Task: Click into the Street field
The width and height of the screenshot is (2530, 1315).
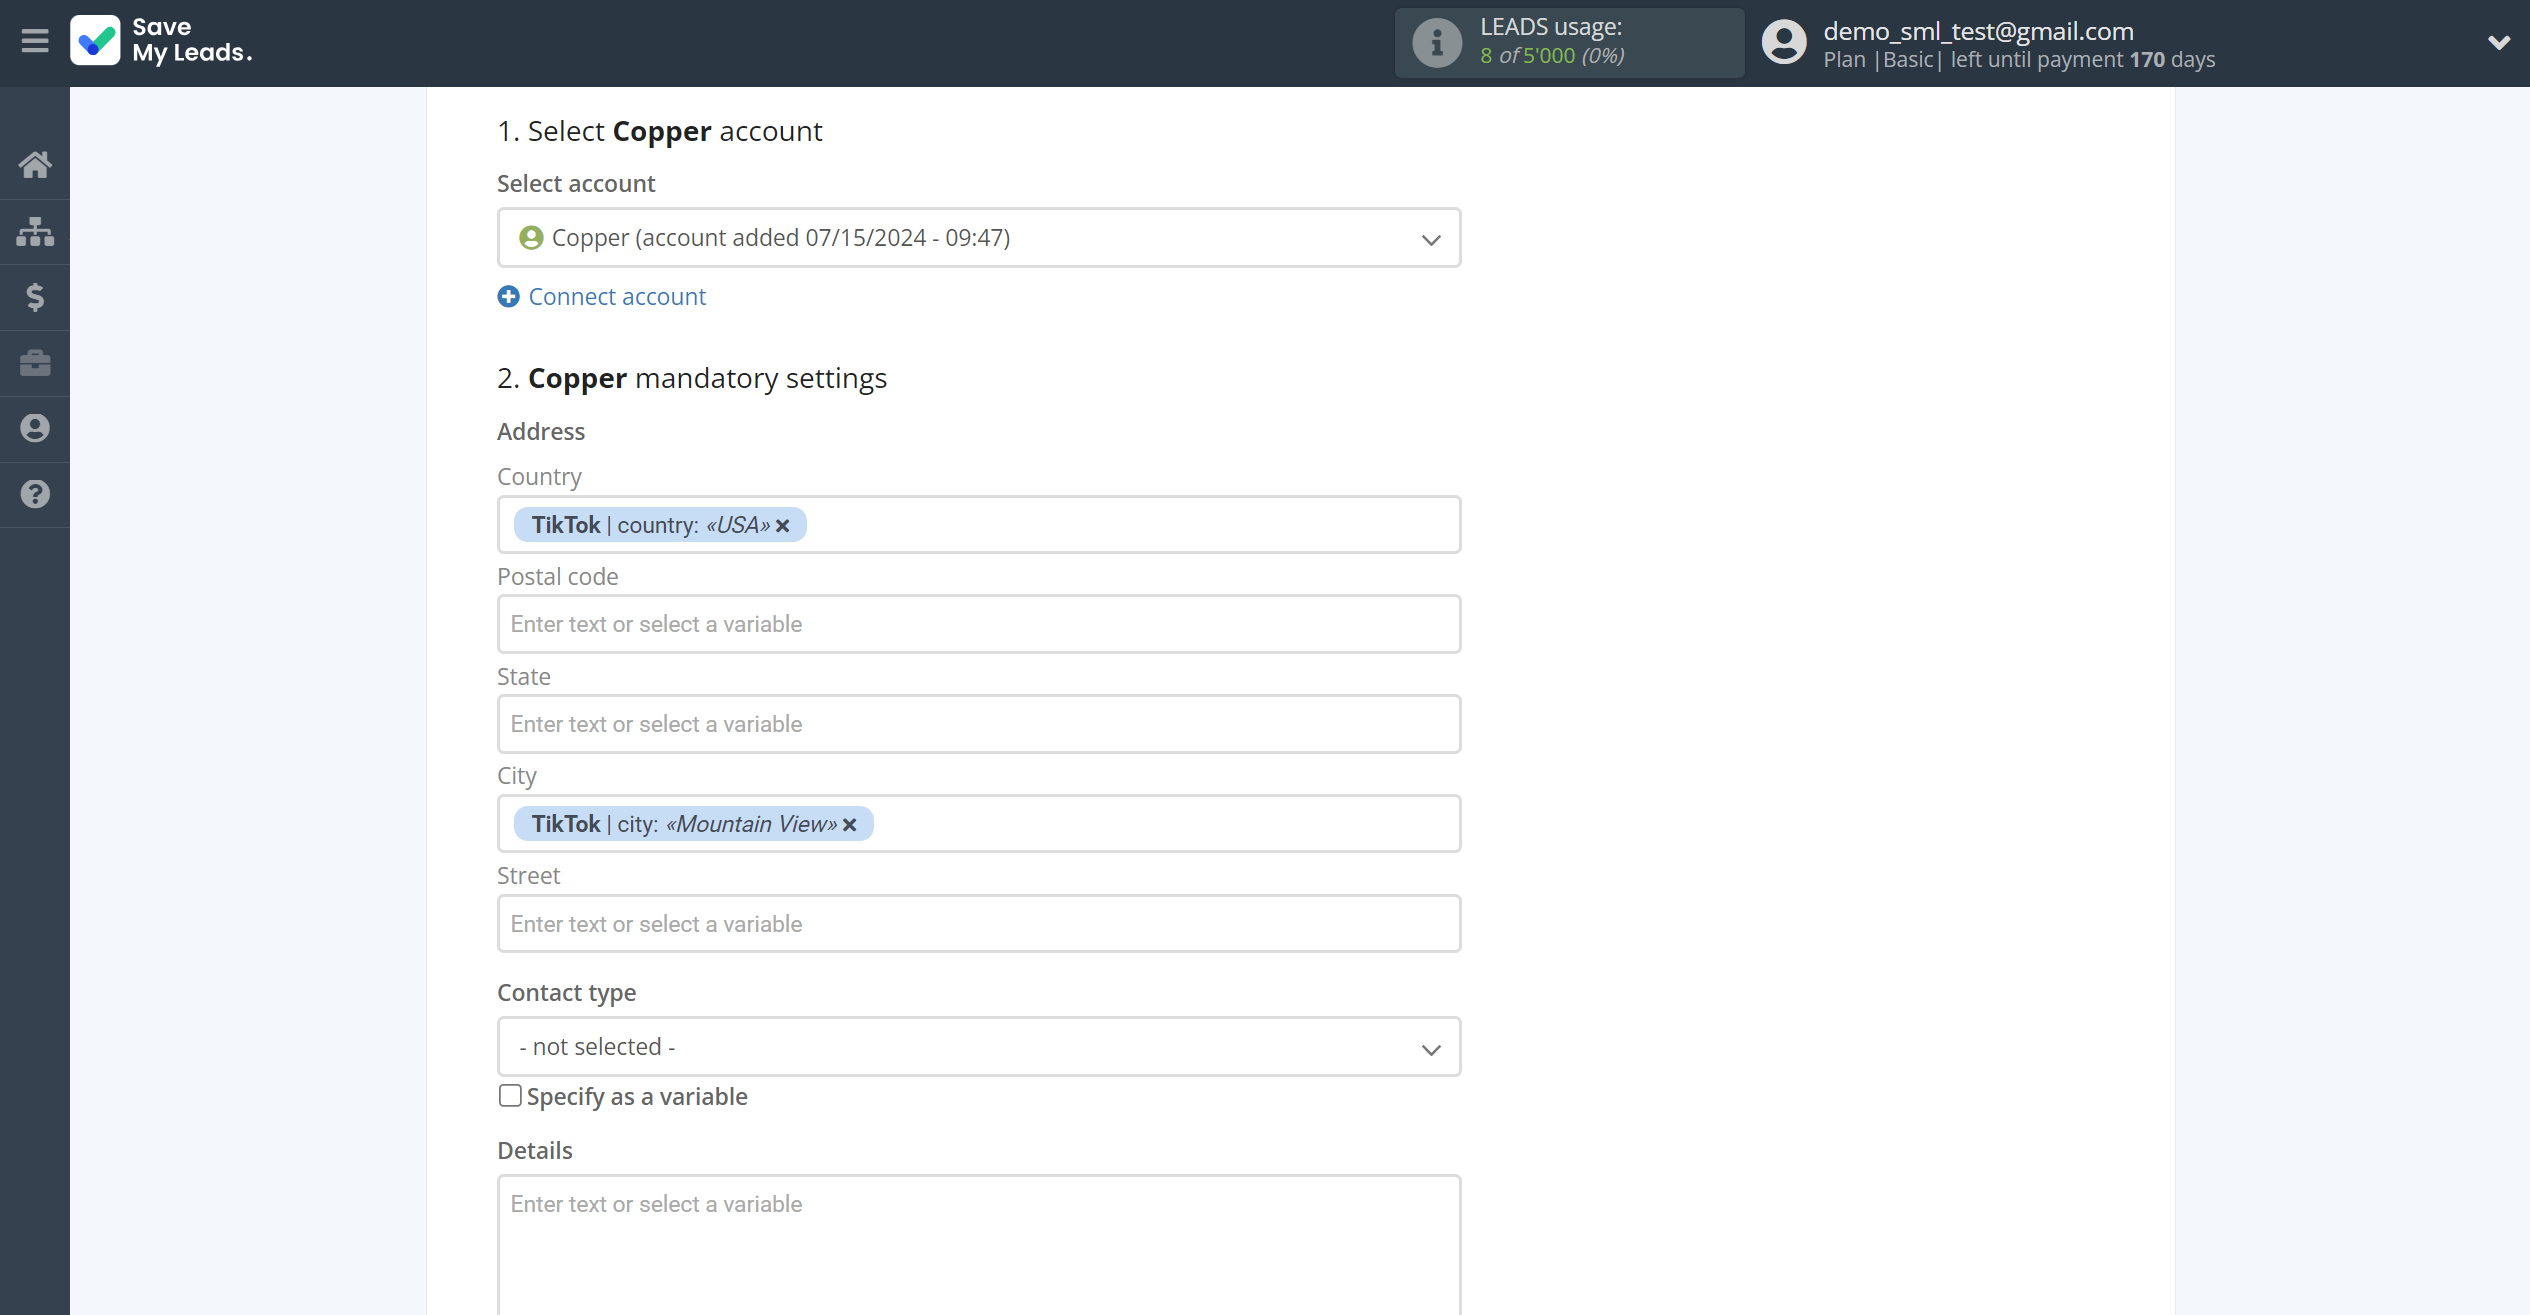Action: point(978,924)
